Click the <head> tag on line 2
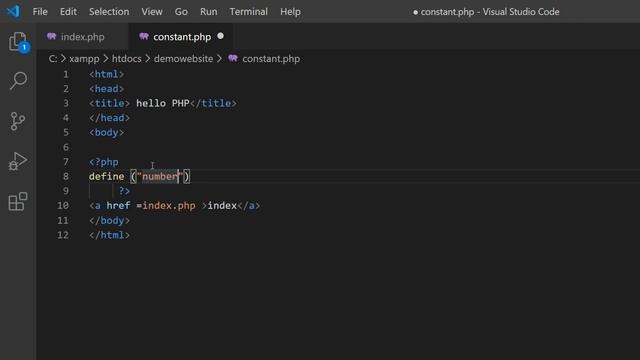 (107, 89)
